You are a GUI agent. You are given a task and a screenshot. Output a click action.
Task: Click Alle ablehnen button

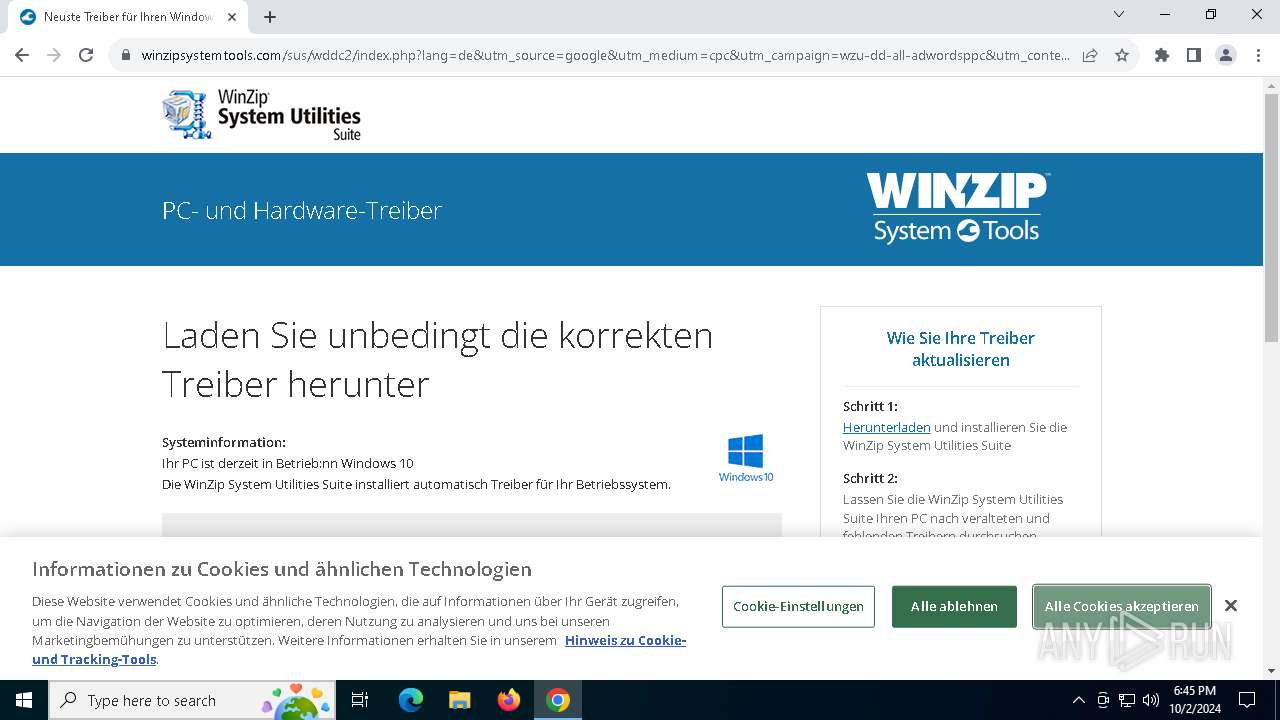pyautogui.click(x=954, y=607)
